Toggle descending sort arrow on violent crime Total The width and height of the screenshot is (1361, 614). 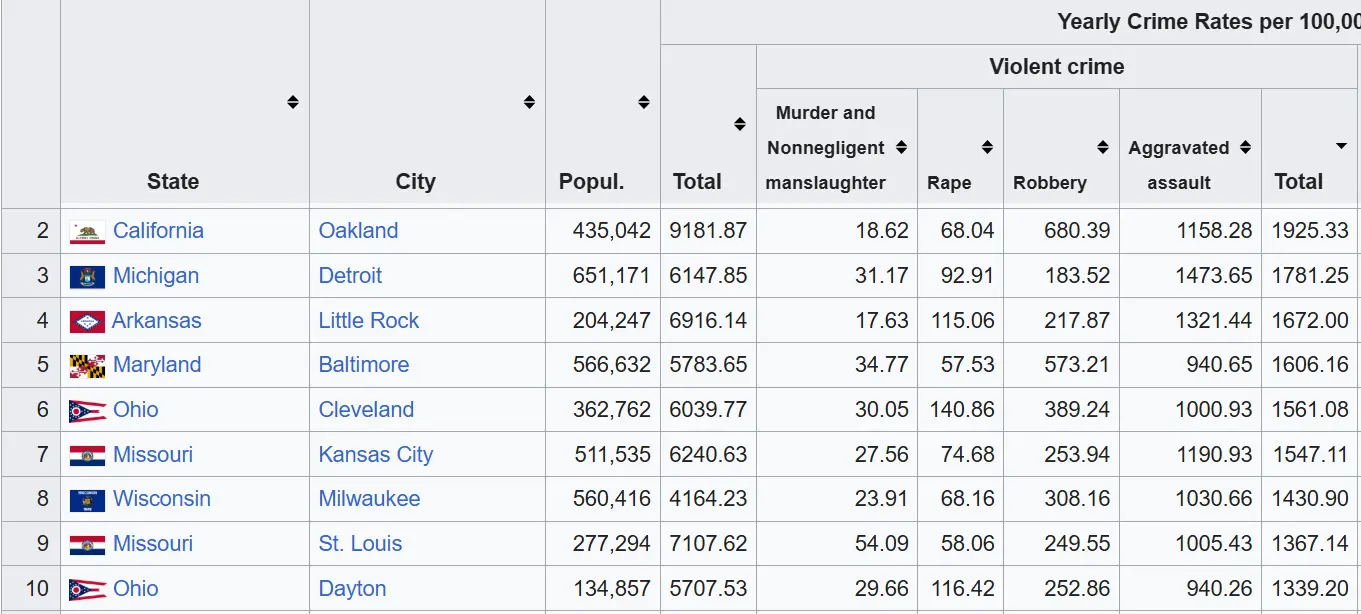(1341, 147)
